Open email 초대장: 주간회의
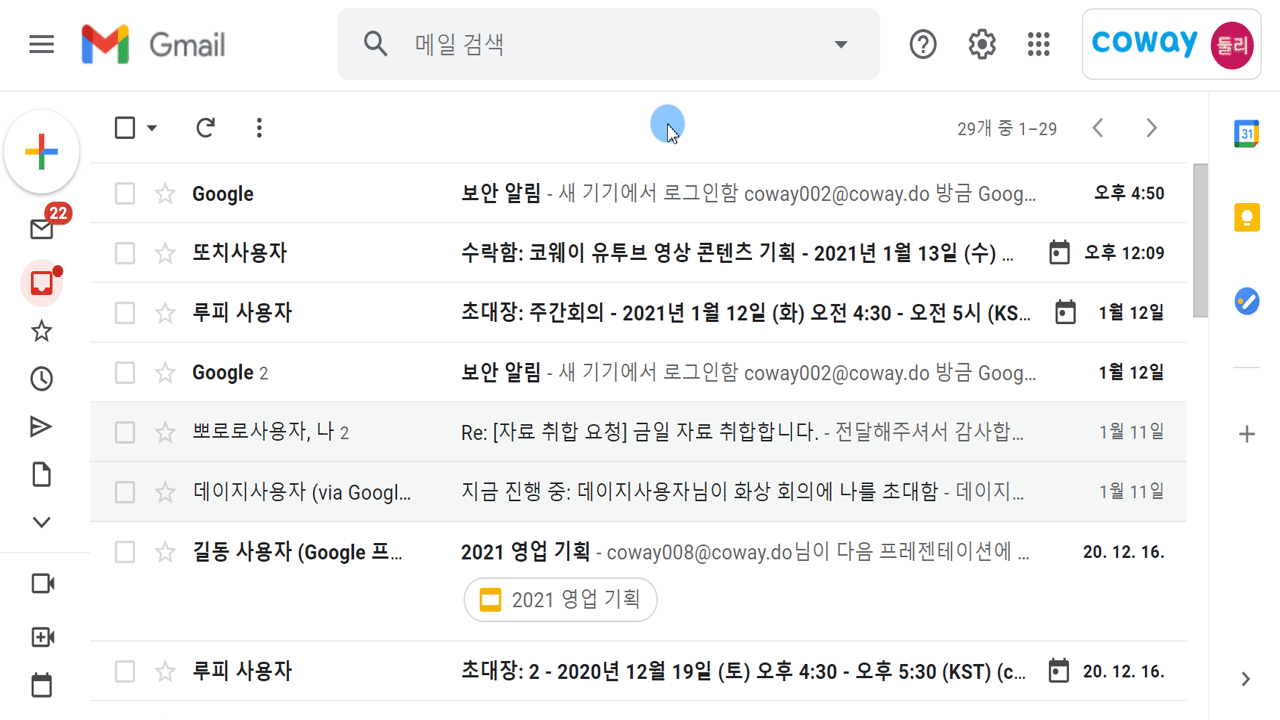 point(638,313)
